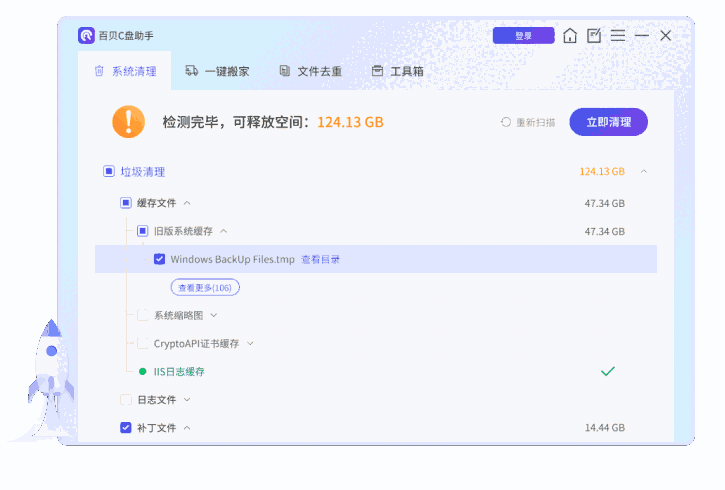
Task: Start cleaning with 立即清理 button
Action: (608, 122)
